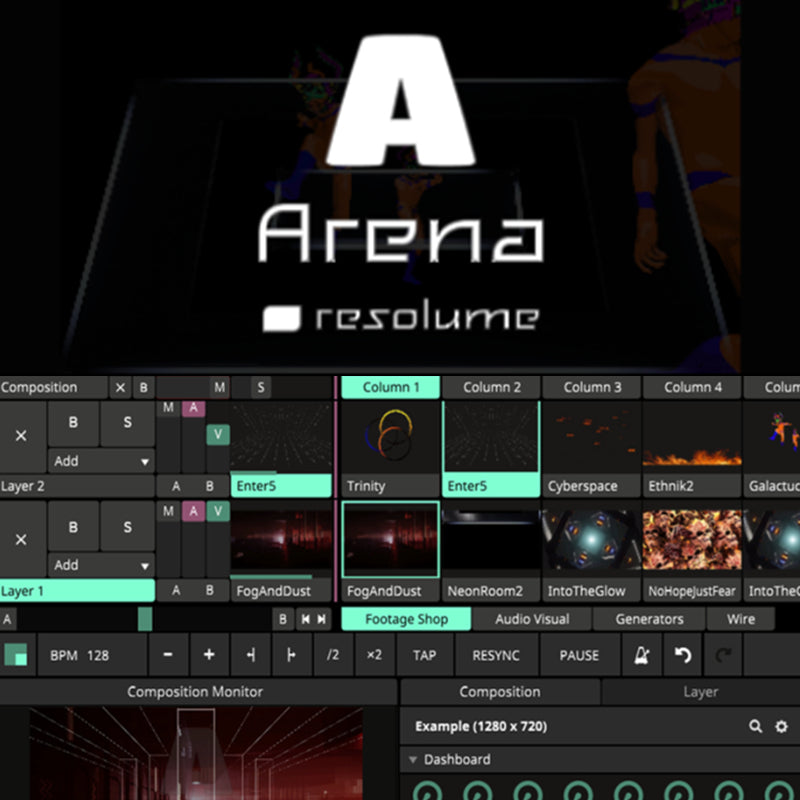Open the Layer tab in the right panel
Screen dimensions: 800x800
pos(700,691)
